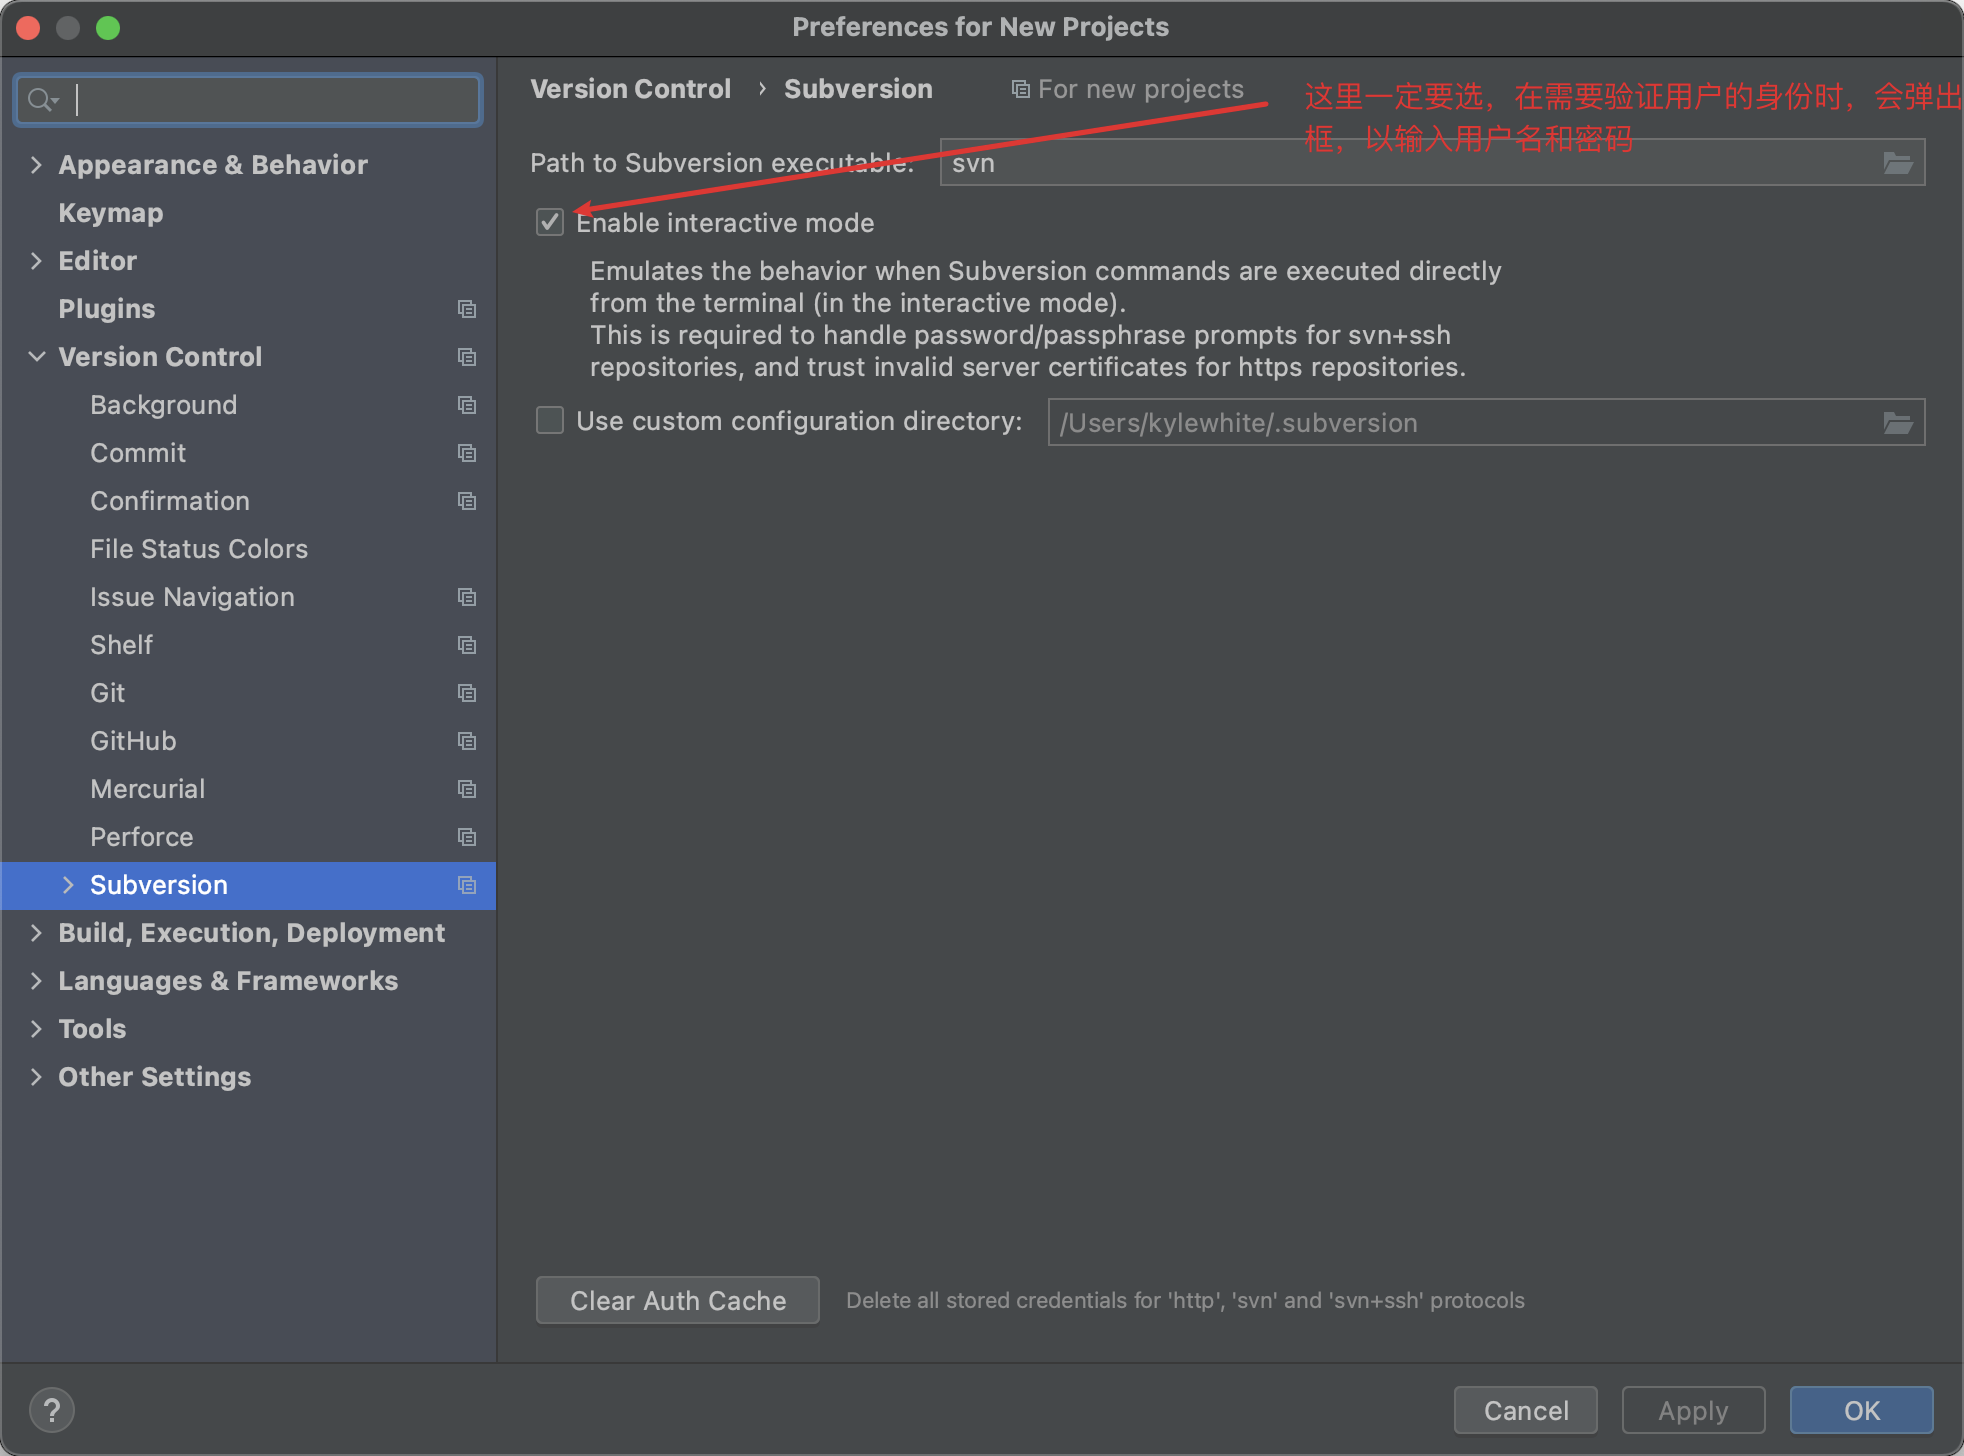Collapse the Version Control section
The height and width of the screenshot is (1456, 1964).
(37, 357)
